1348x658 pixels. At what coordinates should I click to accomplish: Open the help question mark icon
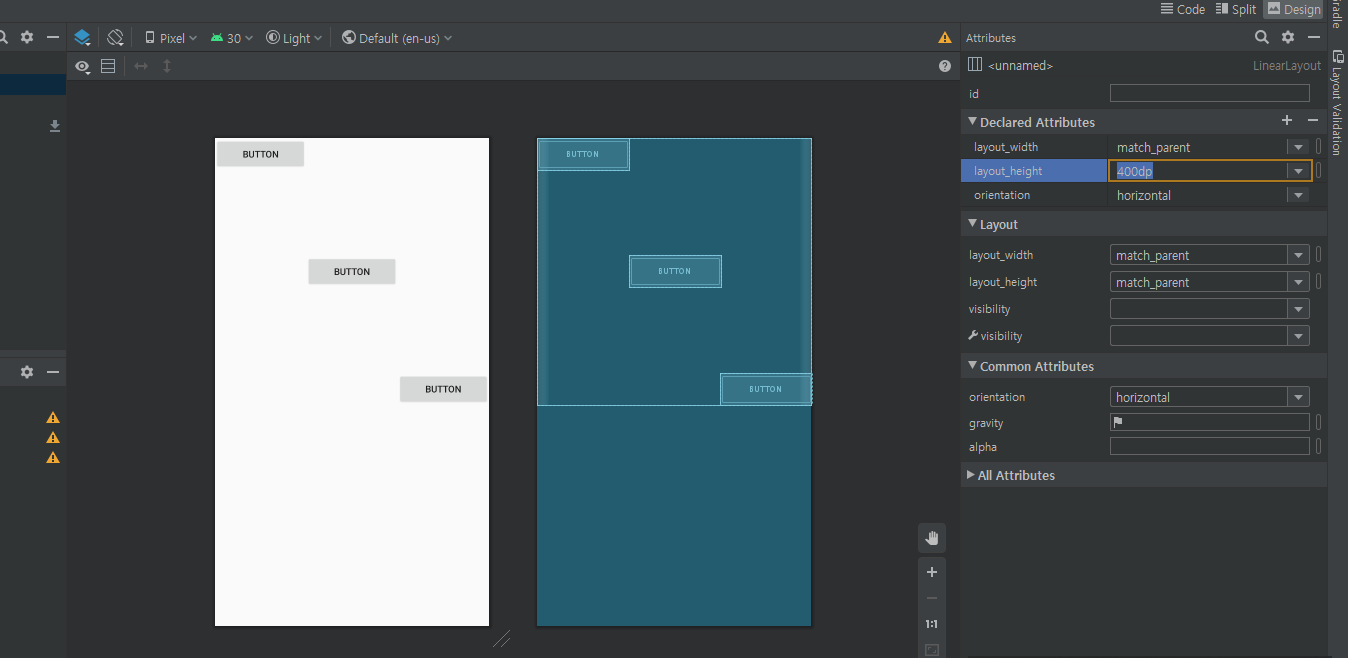click(x=945, y=66)
